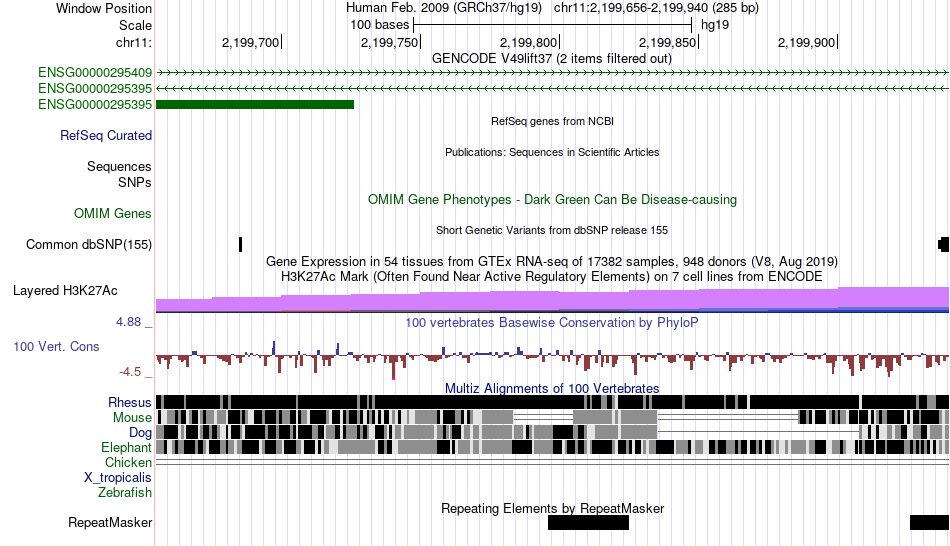Viewport: 950px width, 546px height.
Task: Click the Sequences track label
Action: click(x=119, y=167)
